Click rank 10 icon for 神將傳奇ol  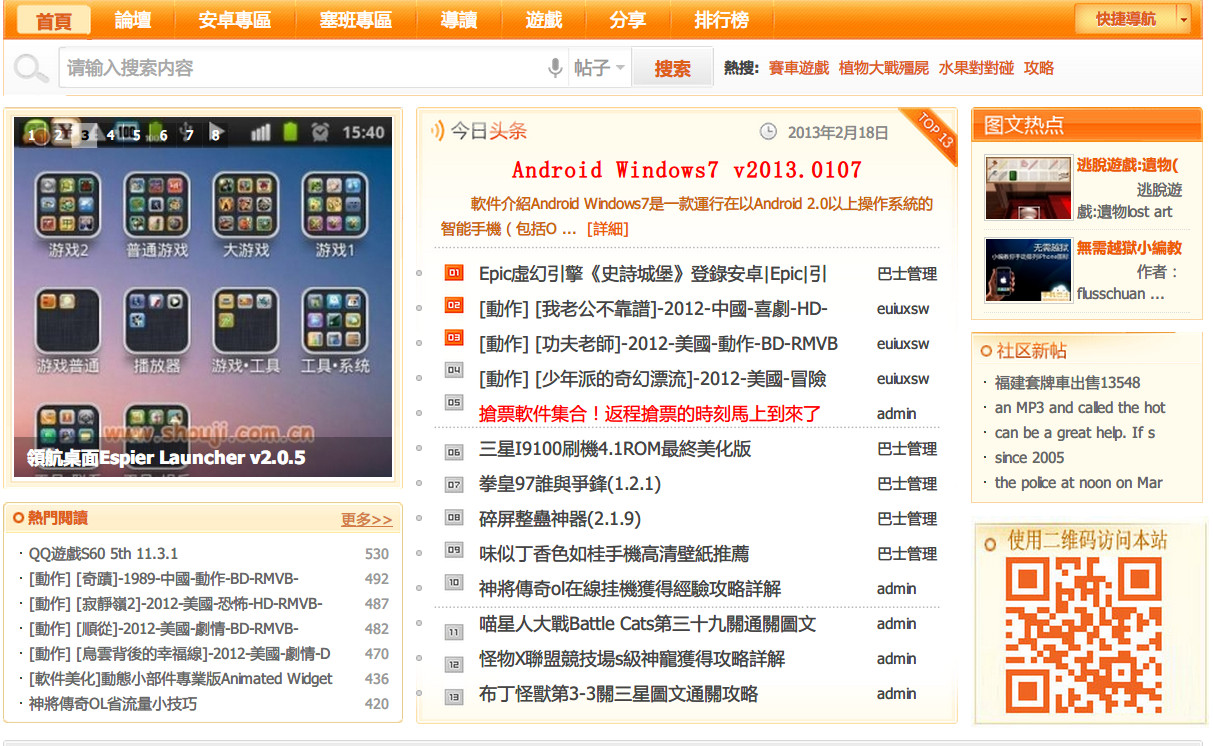454,582
